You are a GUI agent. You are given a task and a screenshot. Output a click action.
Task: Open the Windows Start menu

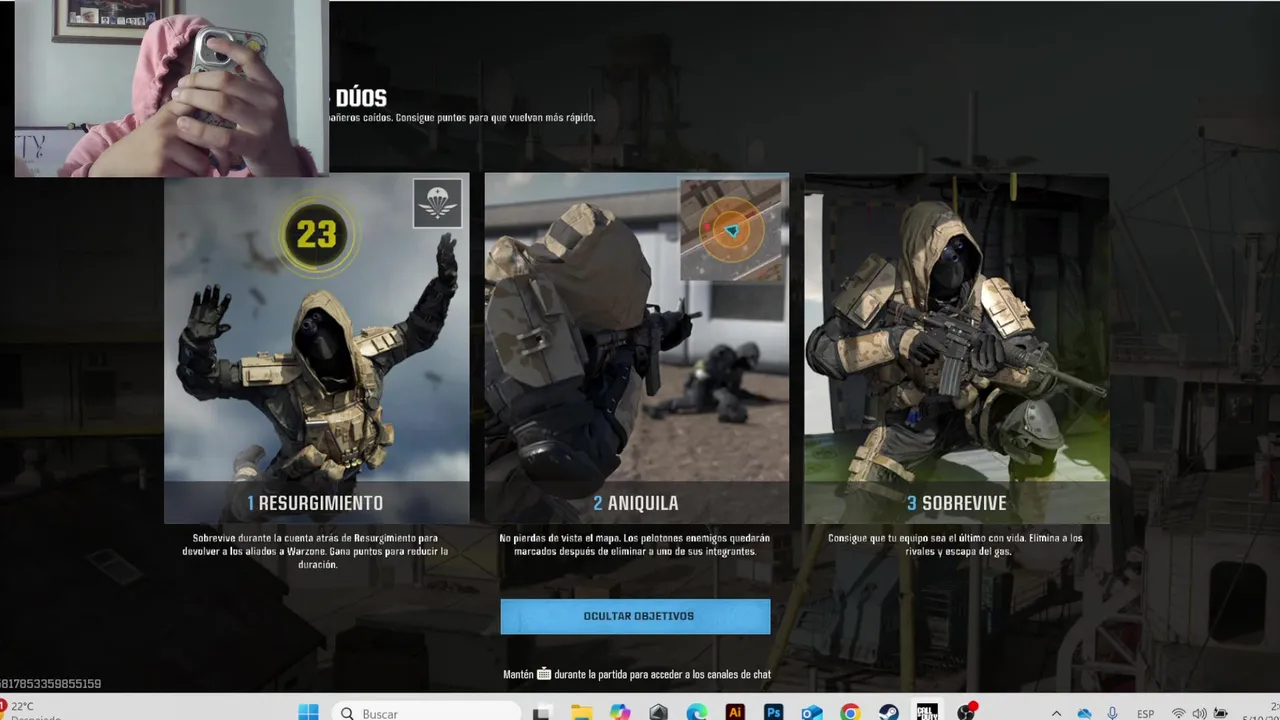click(308, 713)
